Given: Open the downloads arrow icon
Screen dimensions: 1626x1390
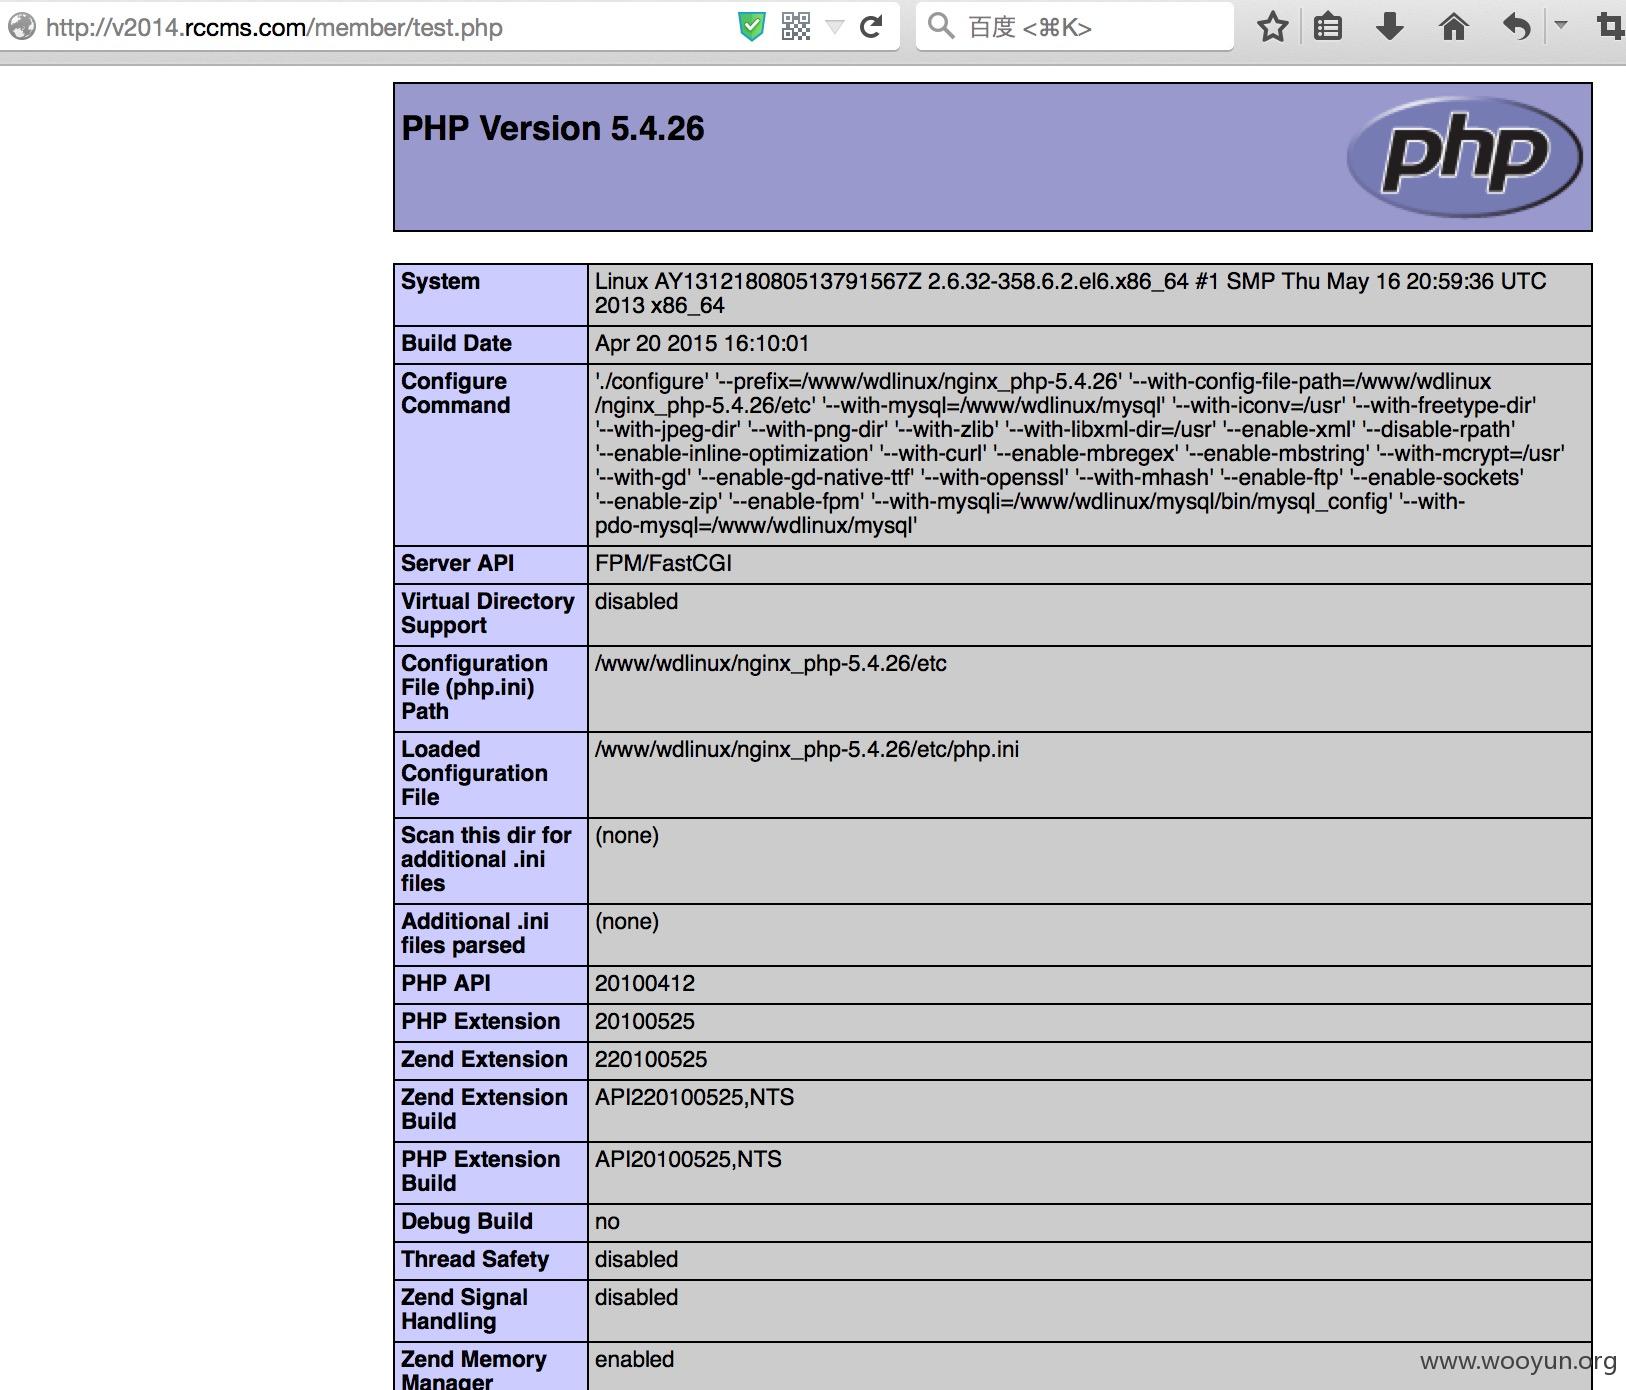Looking at the screenshot, I should click(1390, 27).
